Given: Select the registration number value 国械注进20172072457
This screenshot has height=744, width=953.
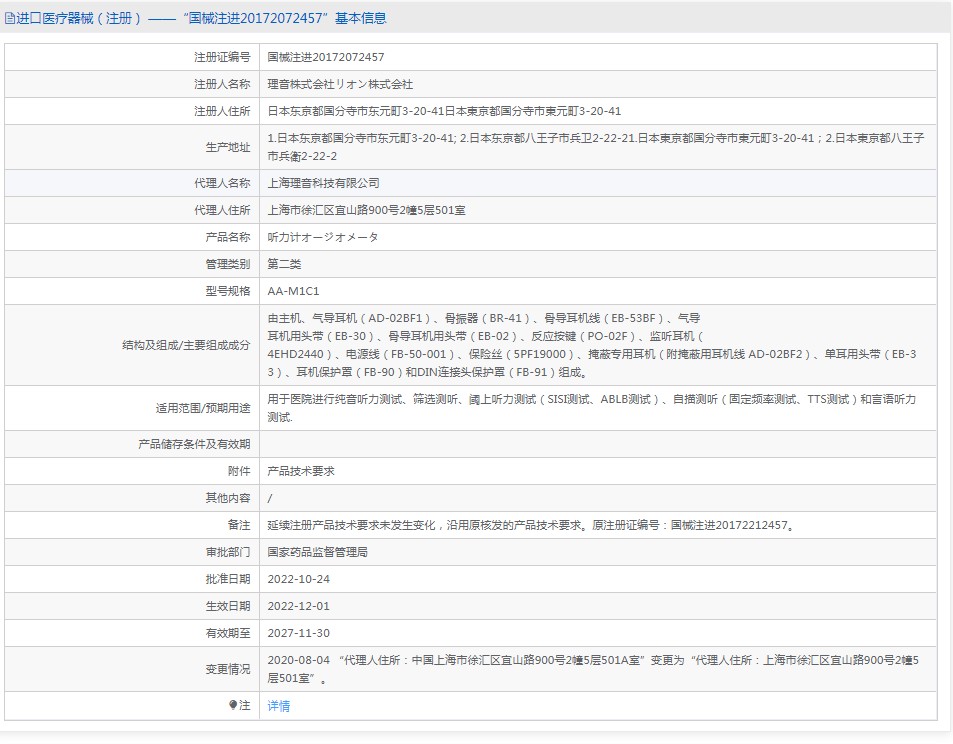Looking at the screenshot, I should [x=326, y=57].
